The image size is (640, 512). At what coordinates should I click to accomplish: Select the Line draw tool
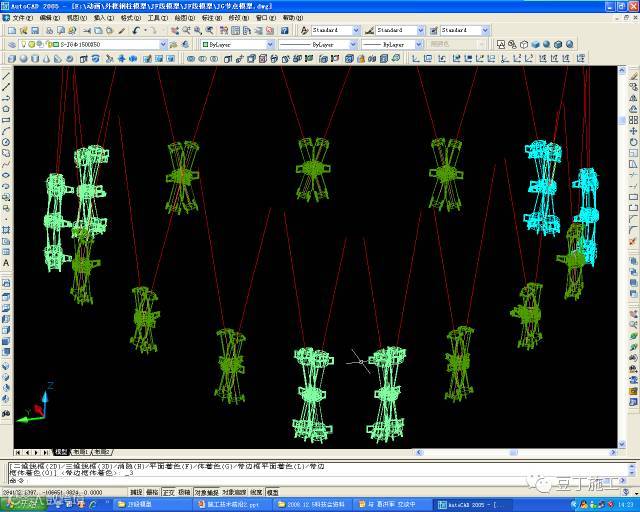pyautogui.click(x=6, y=76)
